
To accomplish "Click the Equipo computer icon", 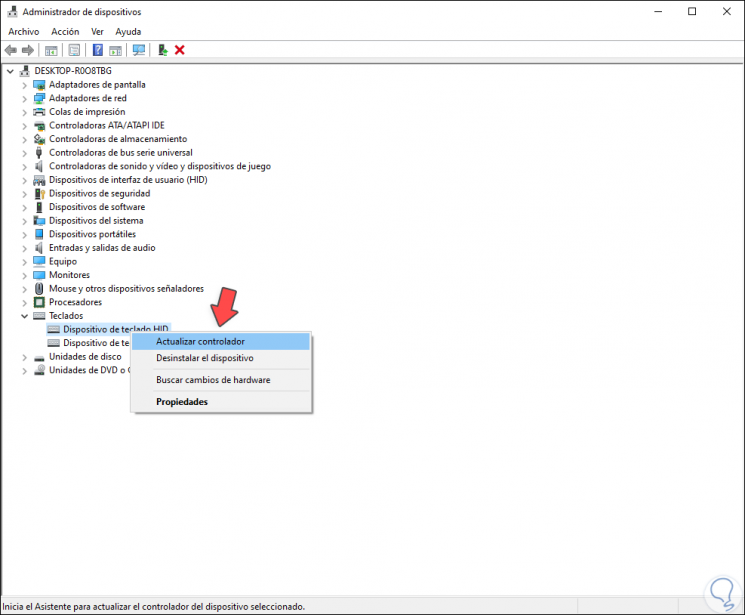I will pos(39,261).
